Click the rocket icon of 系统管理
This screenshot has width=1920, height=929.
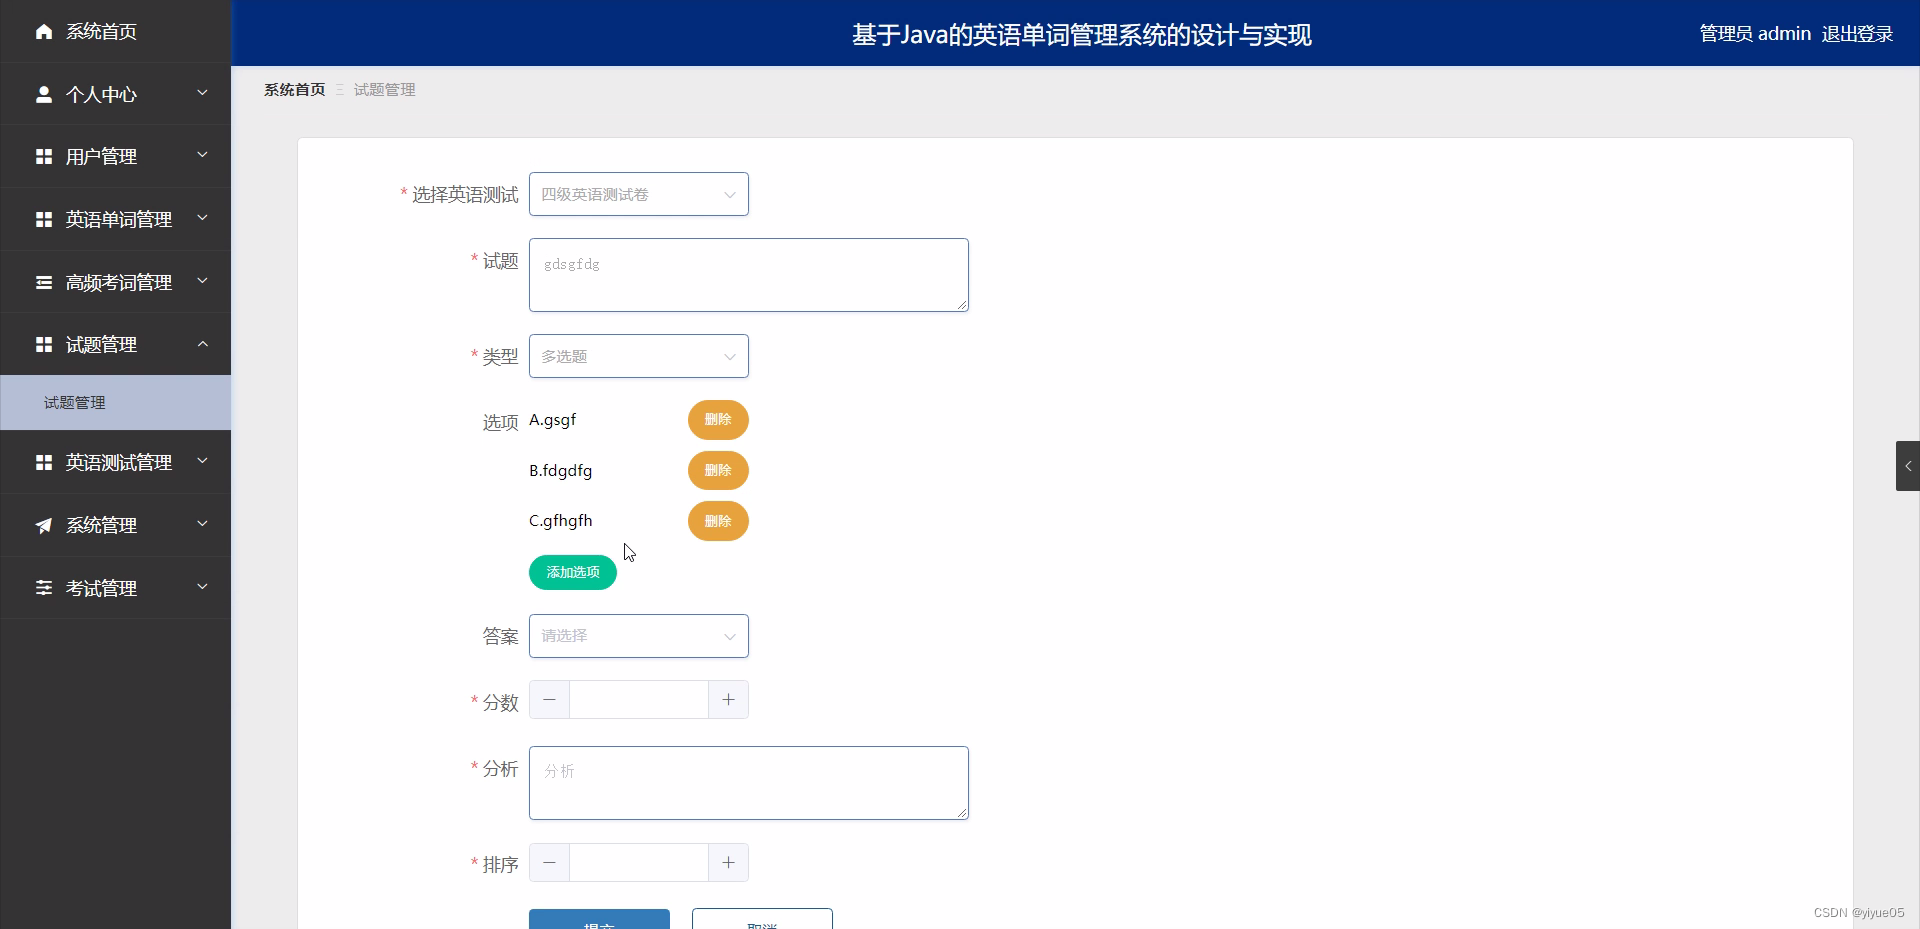[x=42, y=525]
